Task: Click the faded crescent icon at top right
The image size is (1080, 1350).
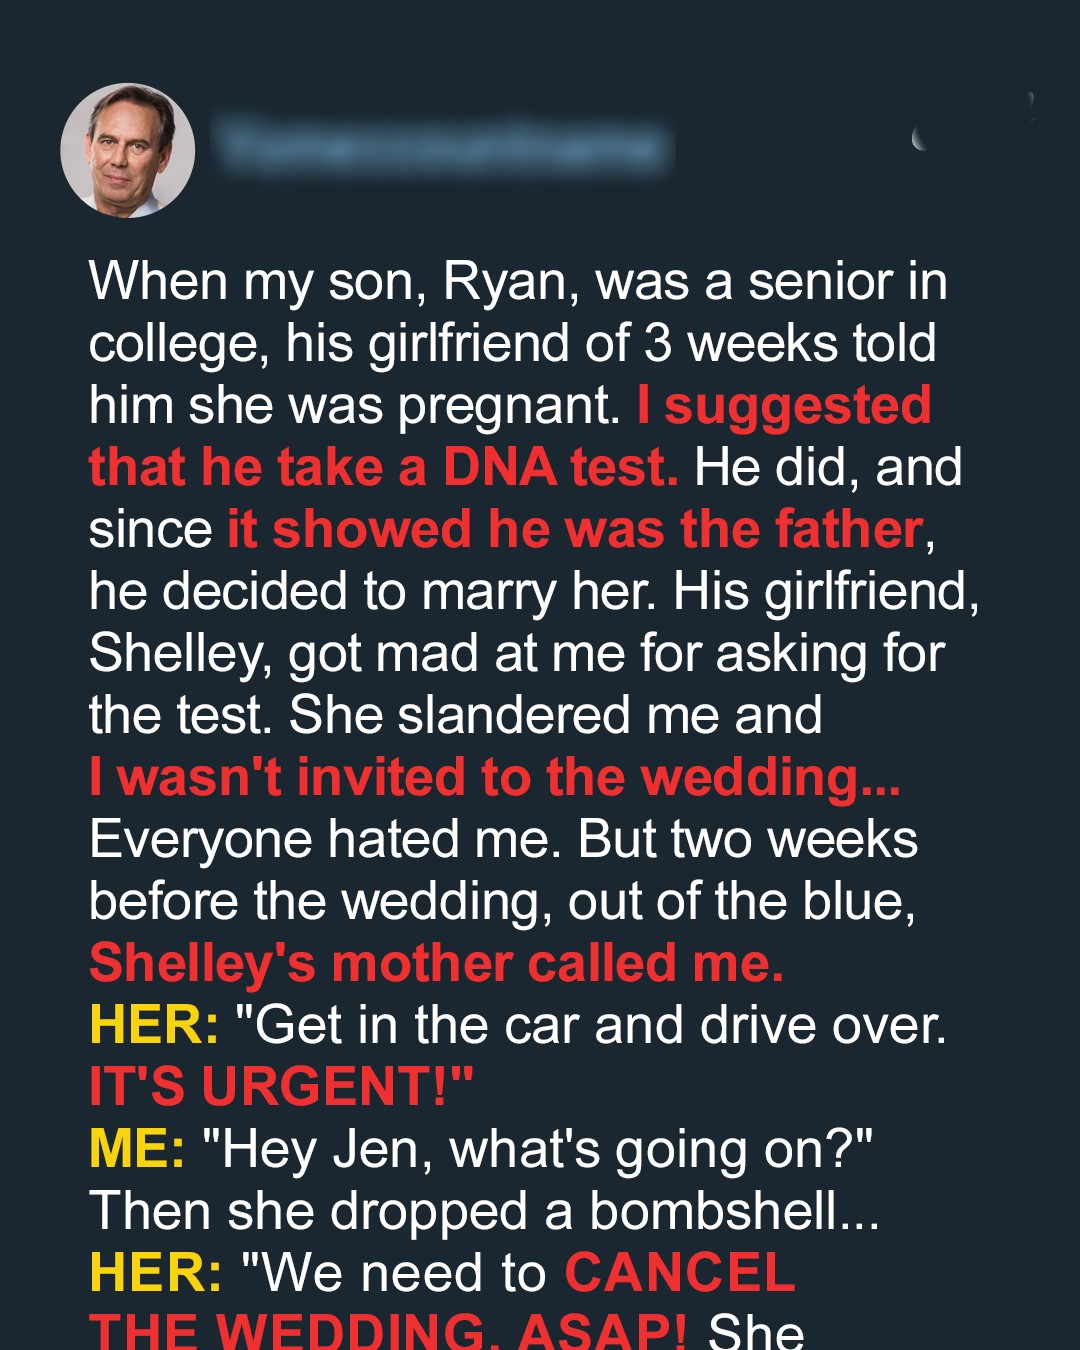Action: pos(921,139)
